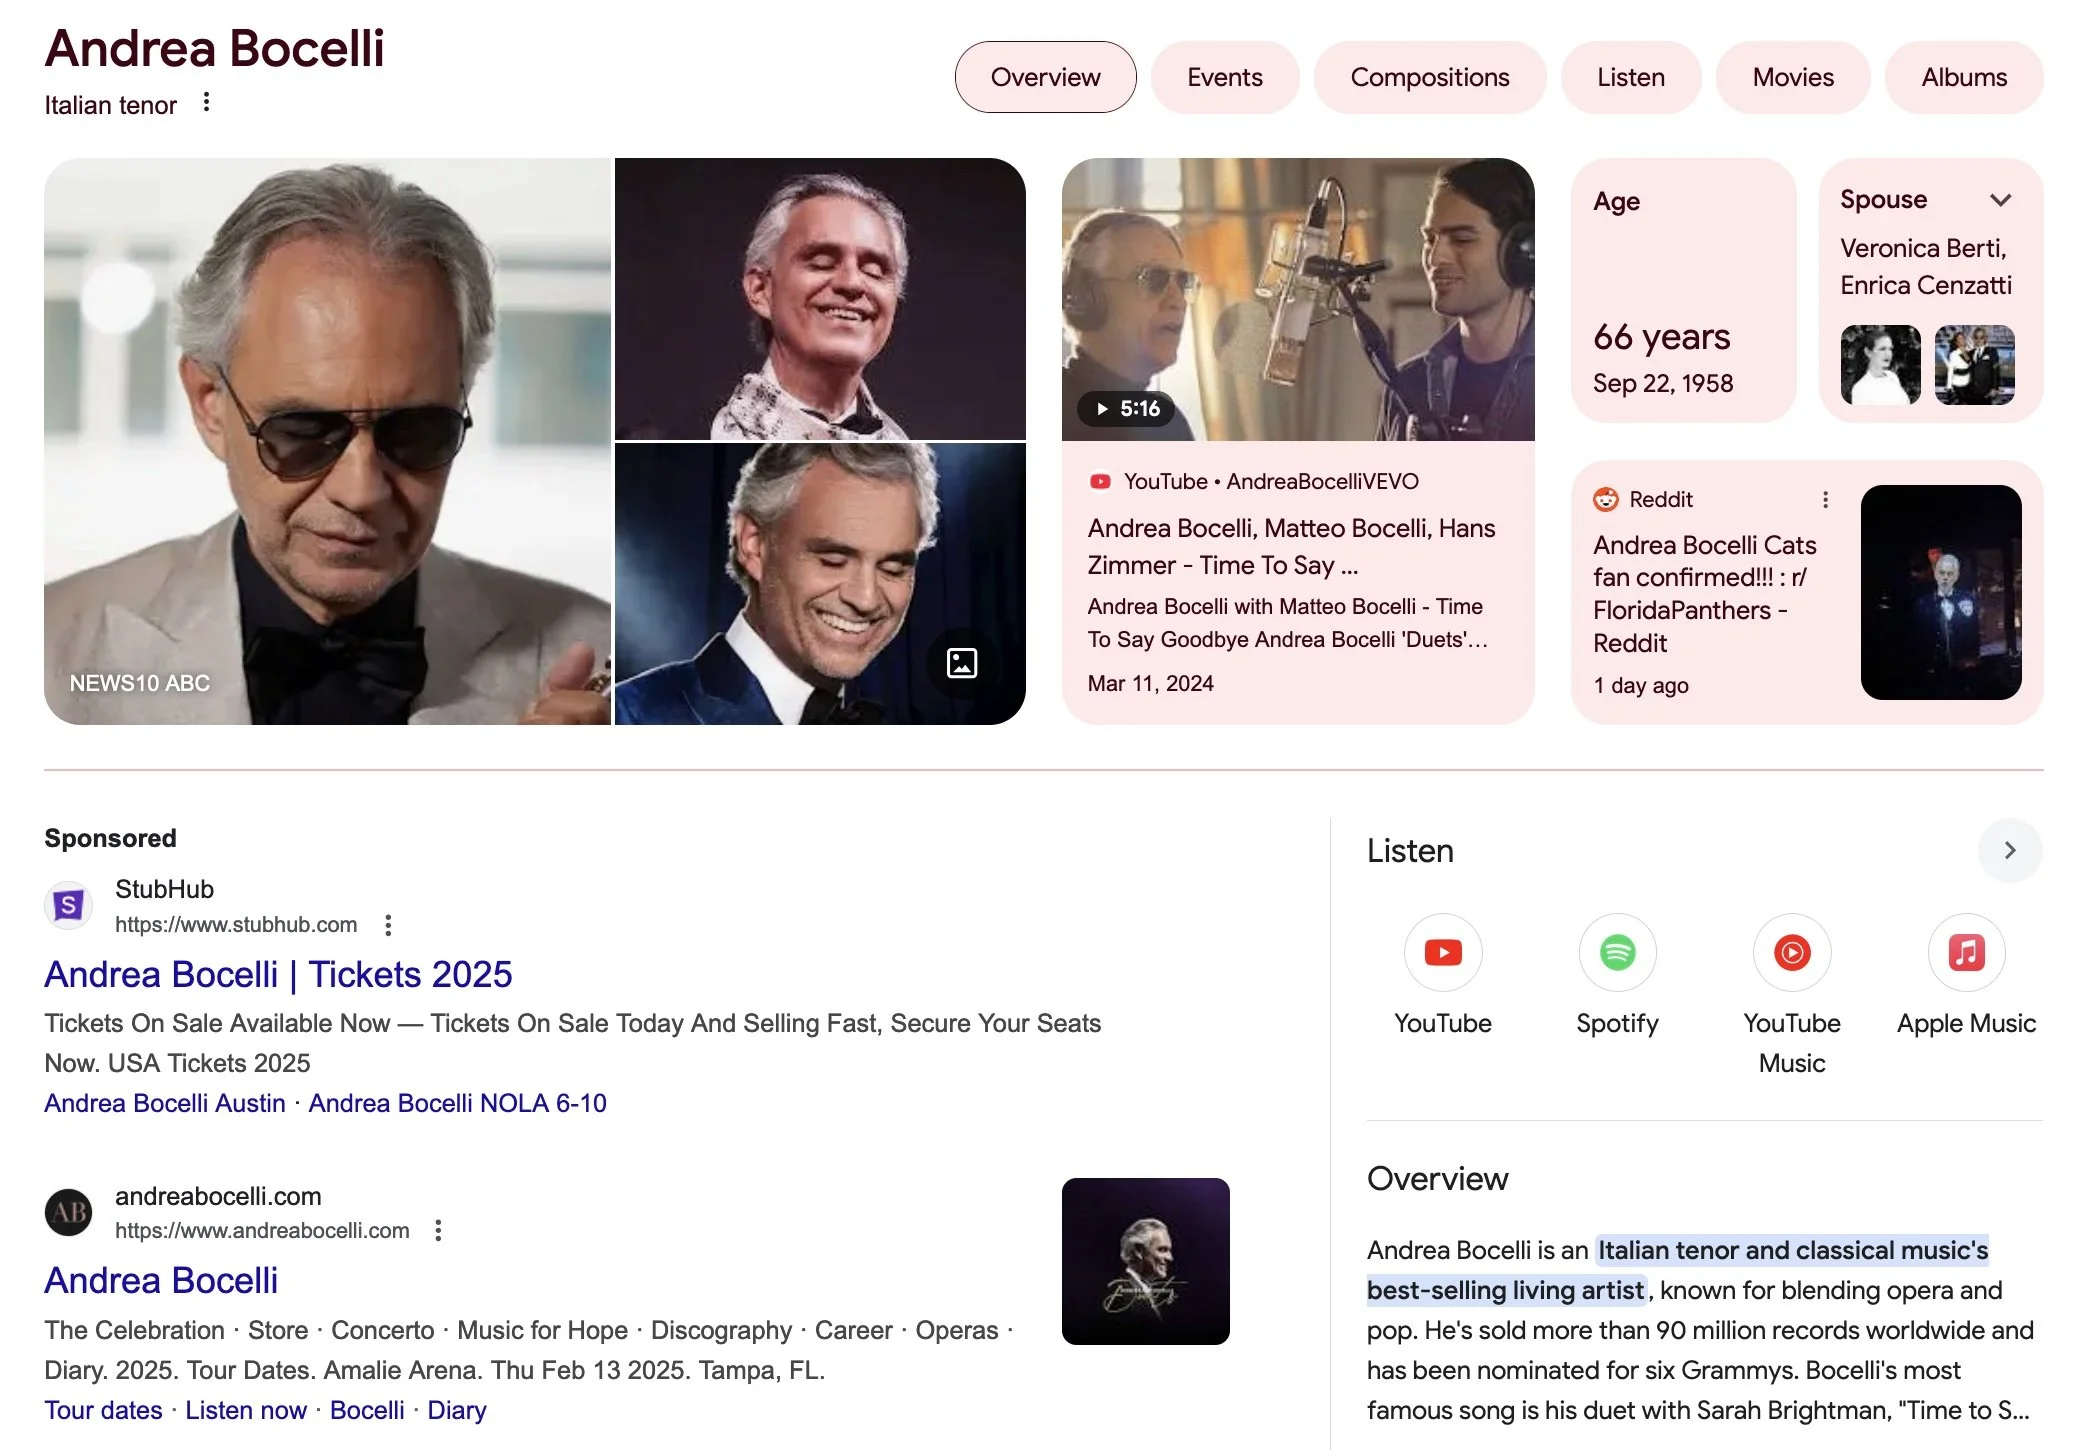Open the YouTube listen icon
Screen dimensions: 2076x1450
coord(1442,952)
